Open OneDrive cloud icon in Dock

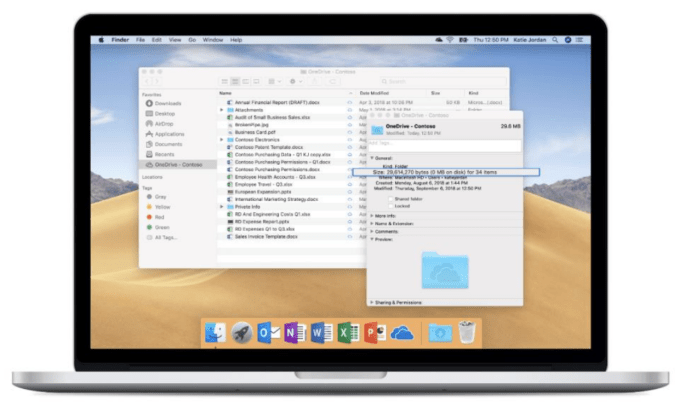click(402, 334)
